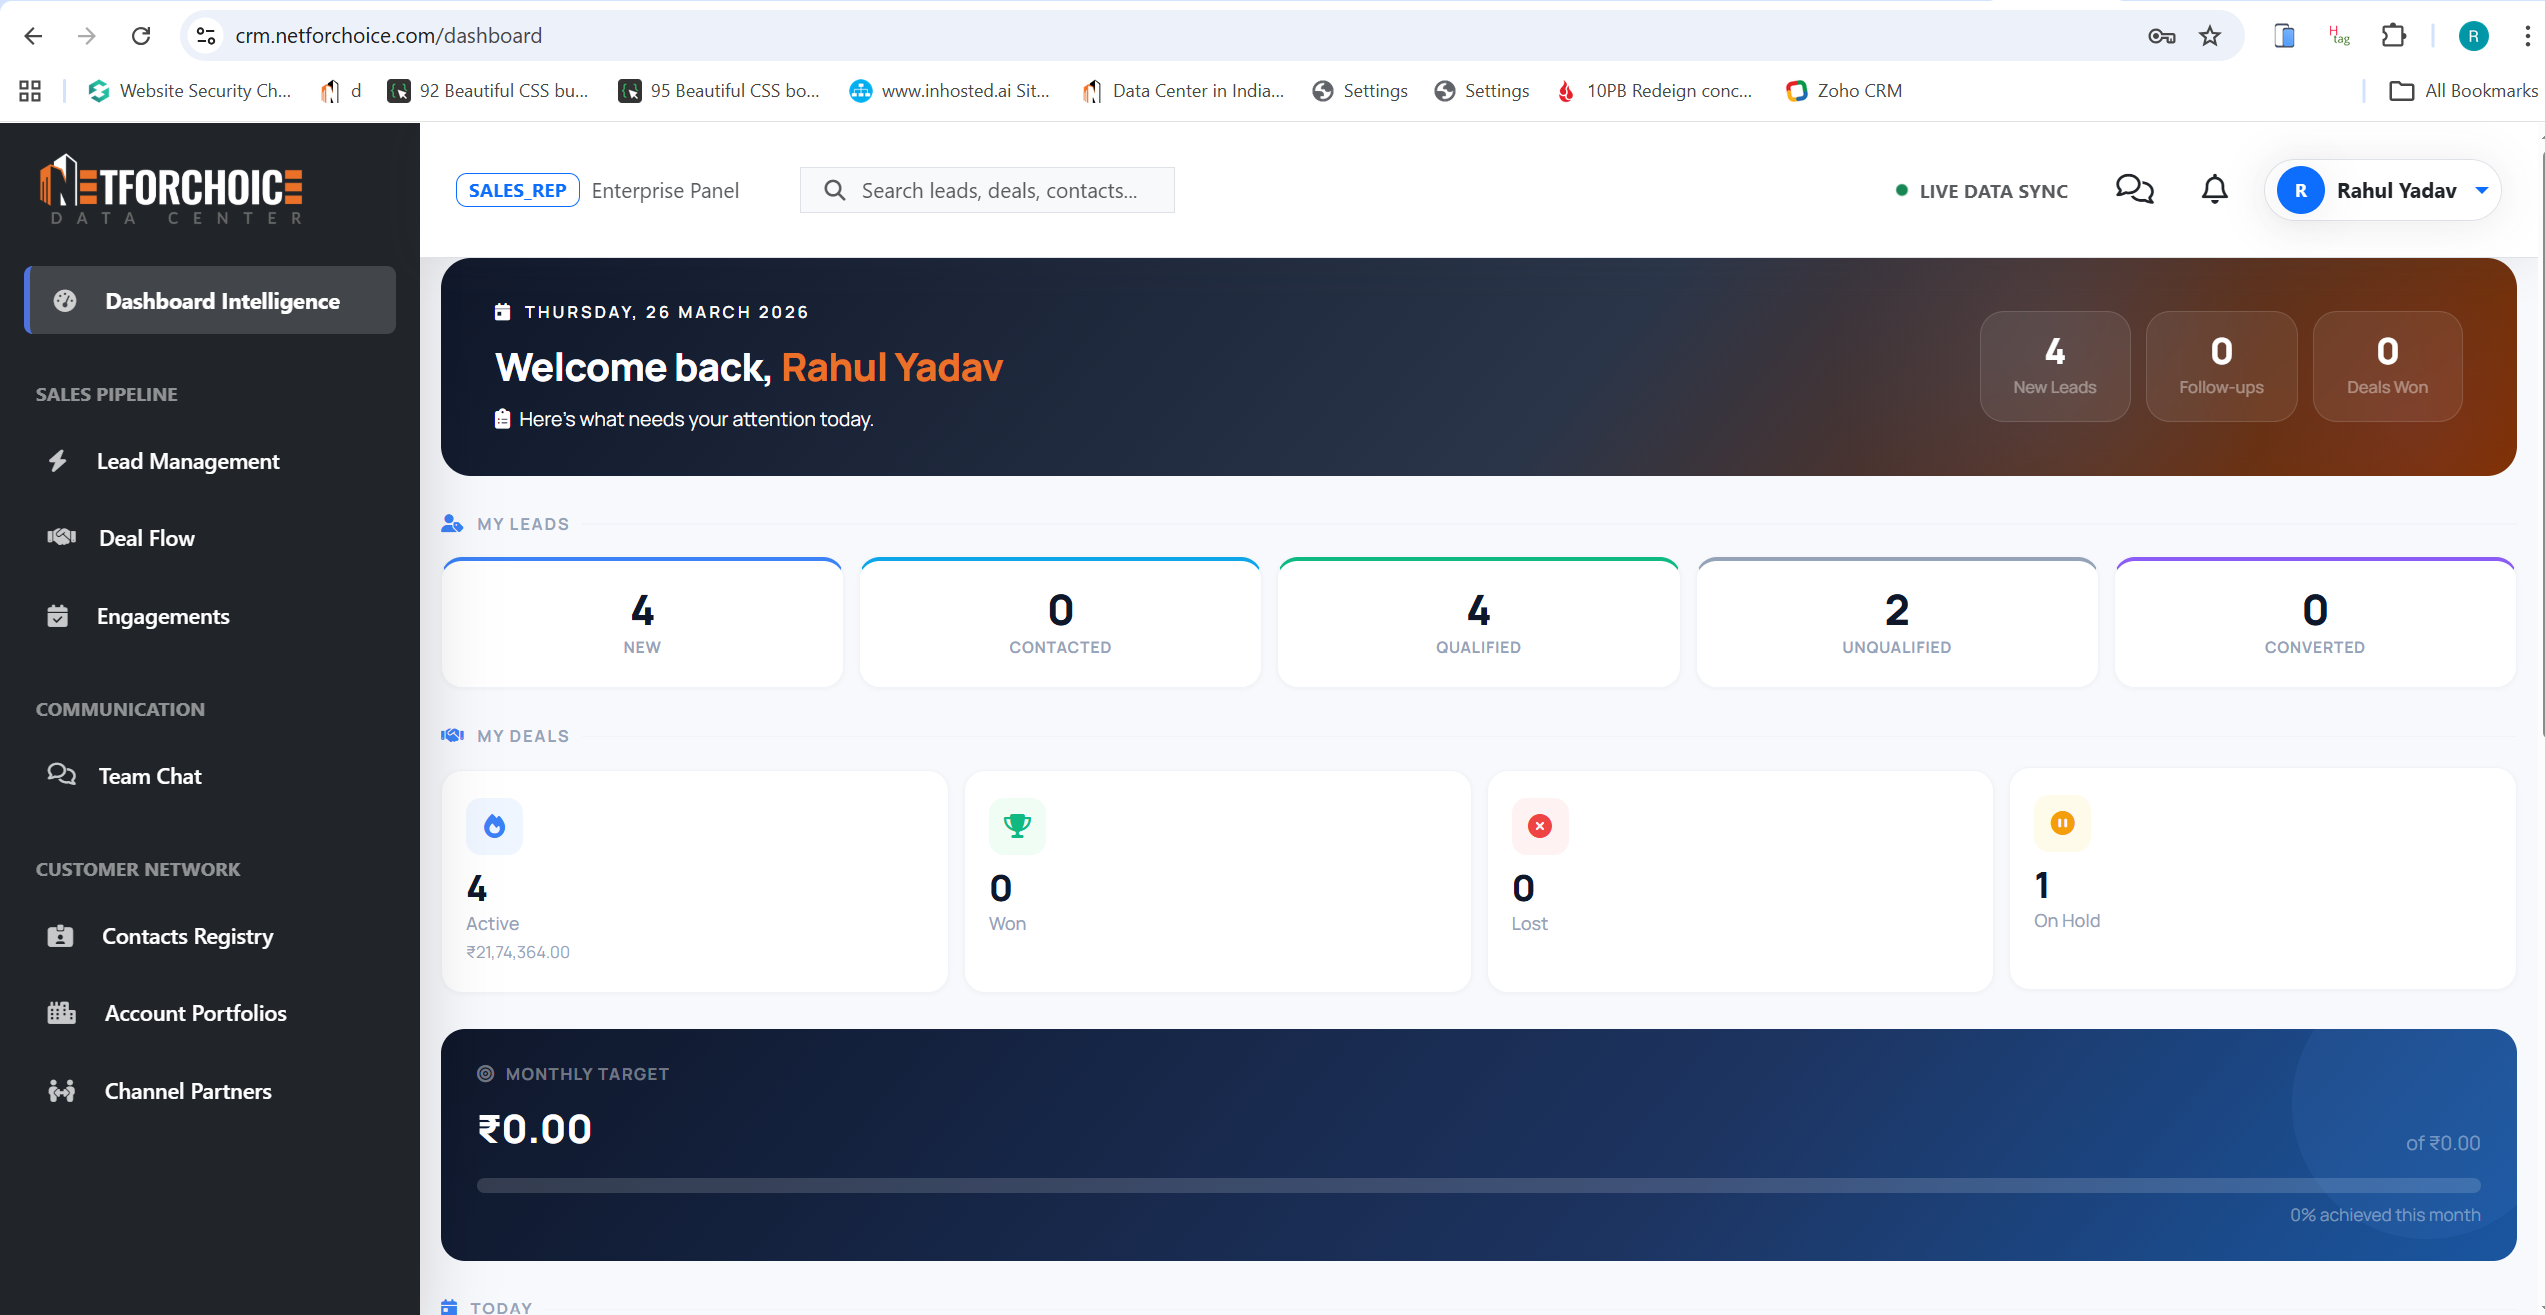Viewport: 2545px width, 1315px height.
Task: Select Channel Partners sidebar item
Action: [x=188, y=1091]
